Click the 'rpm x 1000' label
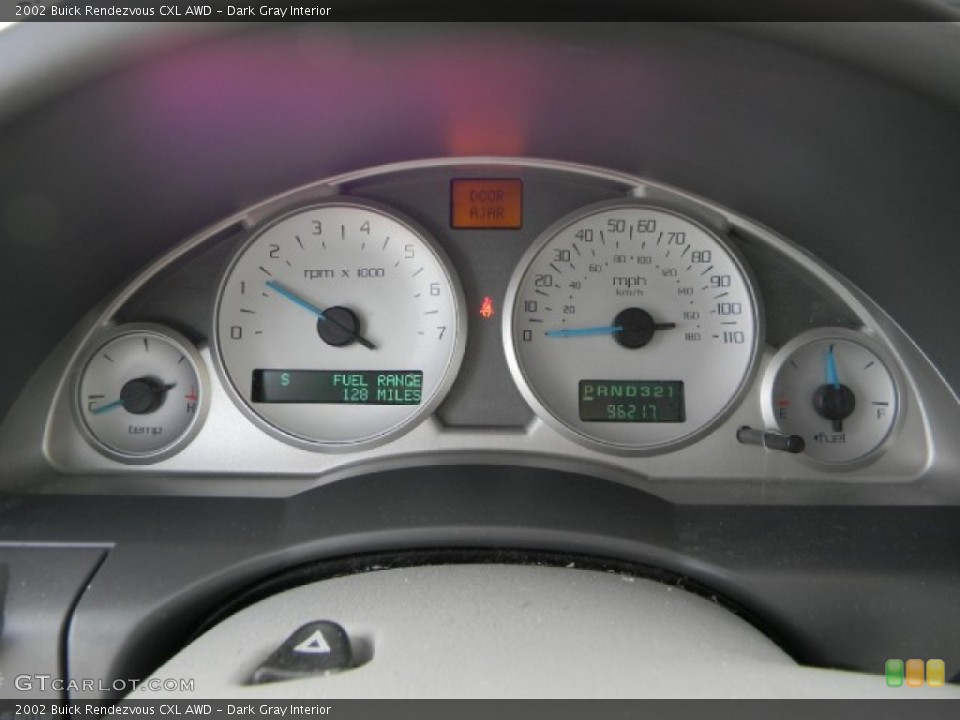Image resolution: width=960 pixels, height=720 pixels. [344, 273]
